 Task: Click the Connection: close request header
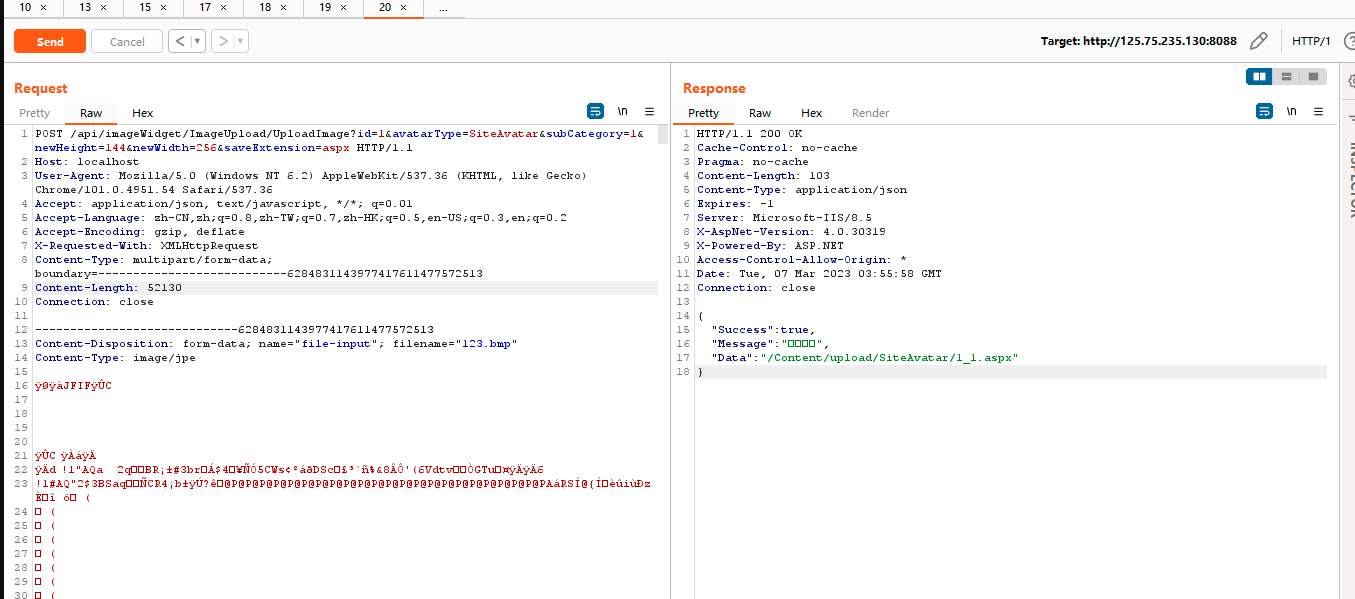[94, 302]
